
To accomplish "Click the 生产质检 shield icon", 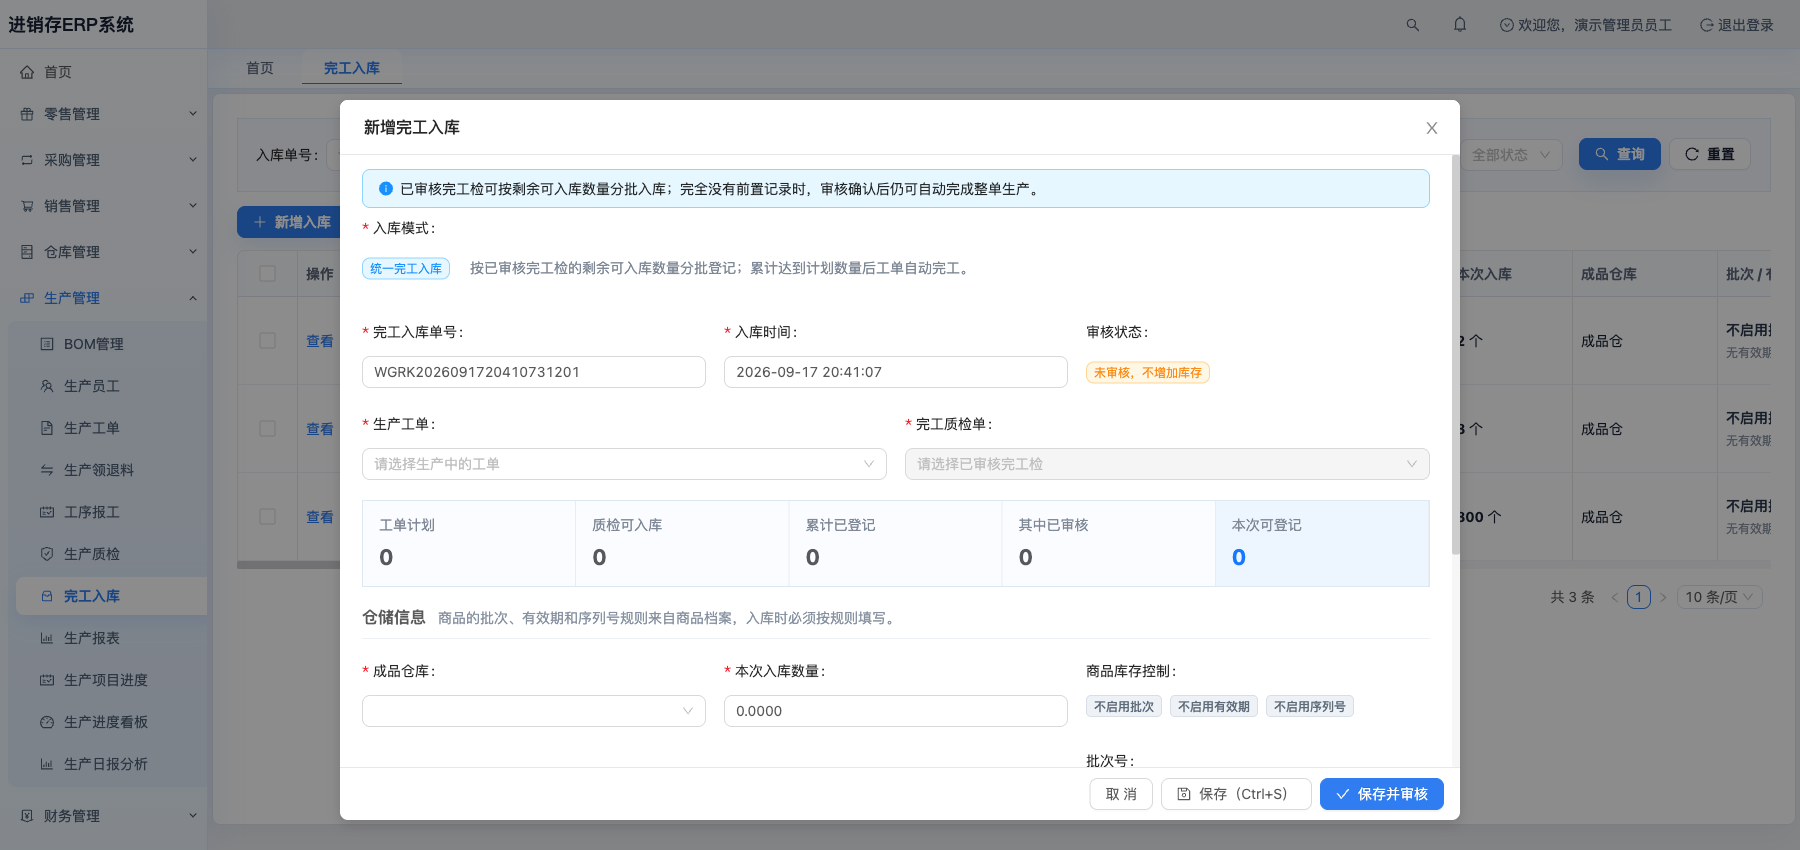I will tap(47, 554).
